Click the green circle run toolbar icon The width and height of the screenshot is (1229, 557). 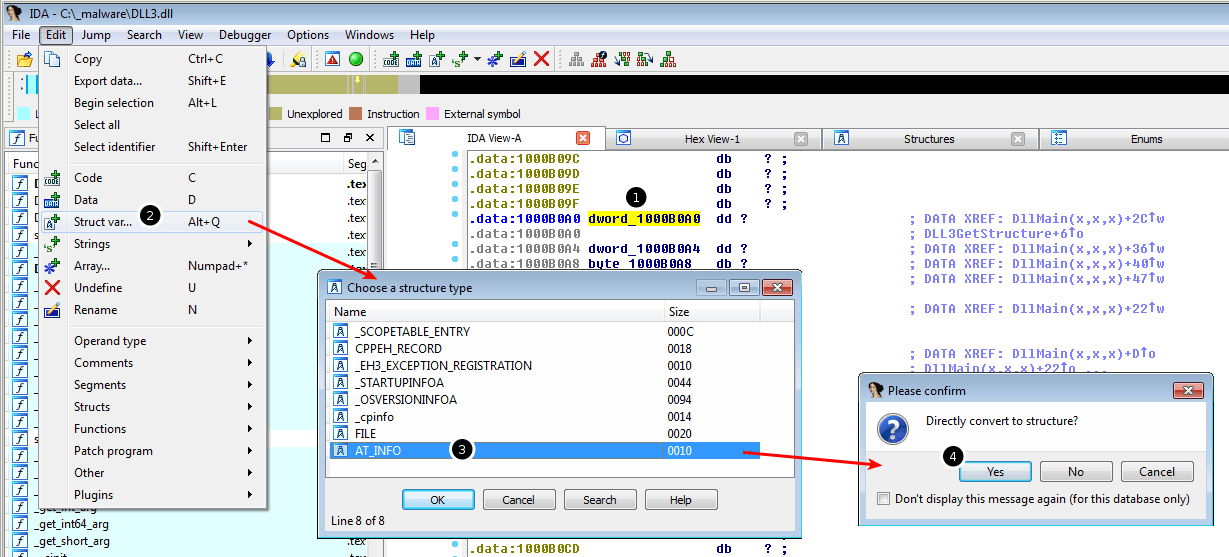pos(355,59)
